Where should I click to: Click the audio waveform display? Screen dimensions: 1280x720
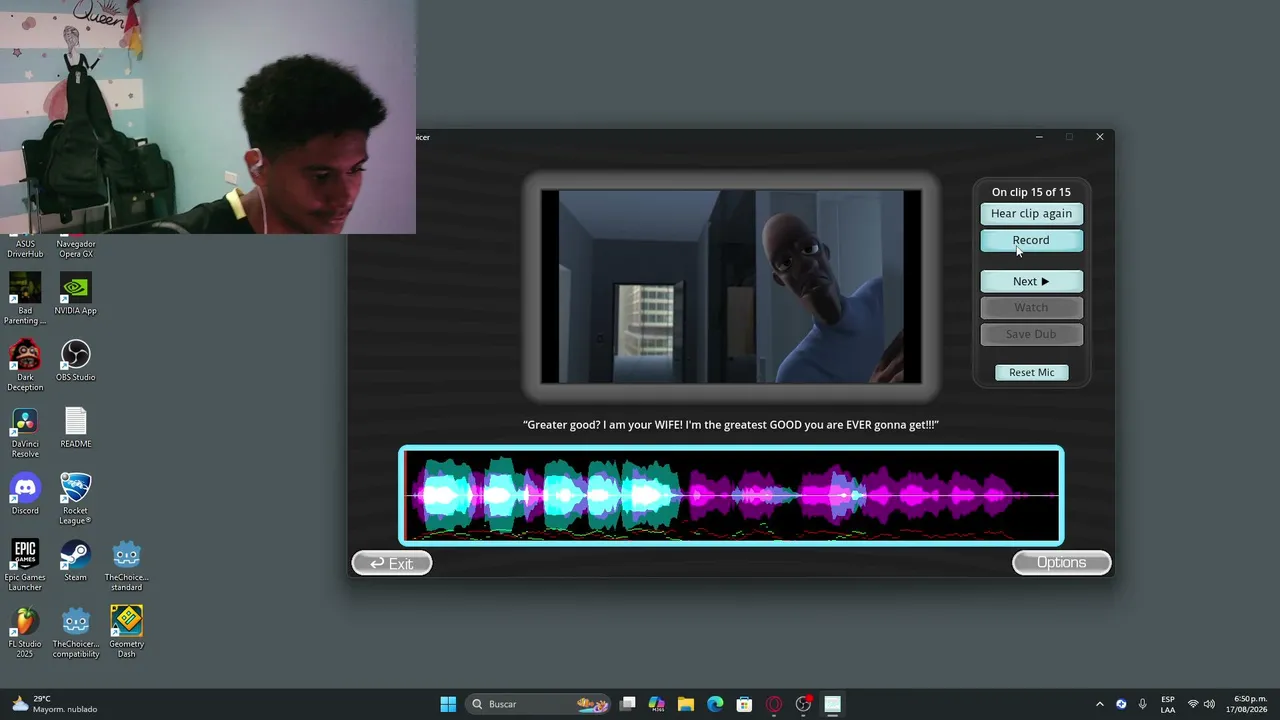(x=731, y=496)
